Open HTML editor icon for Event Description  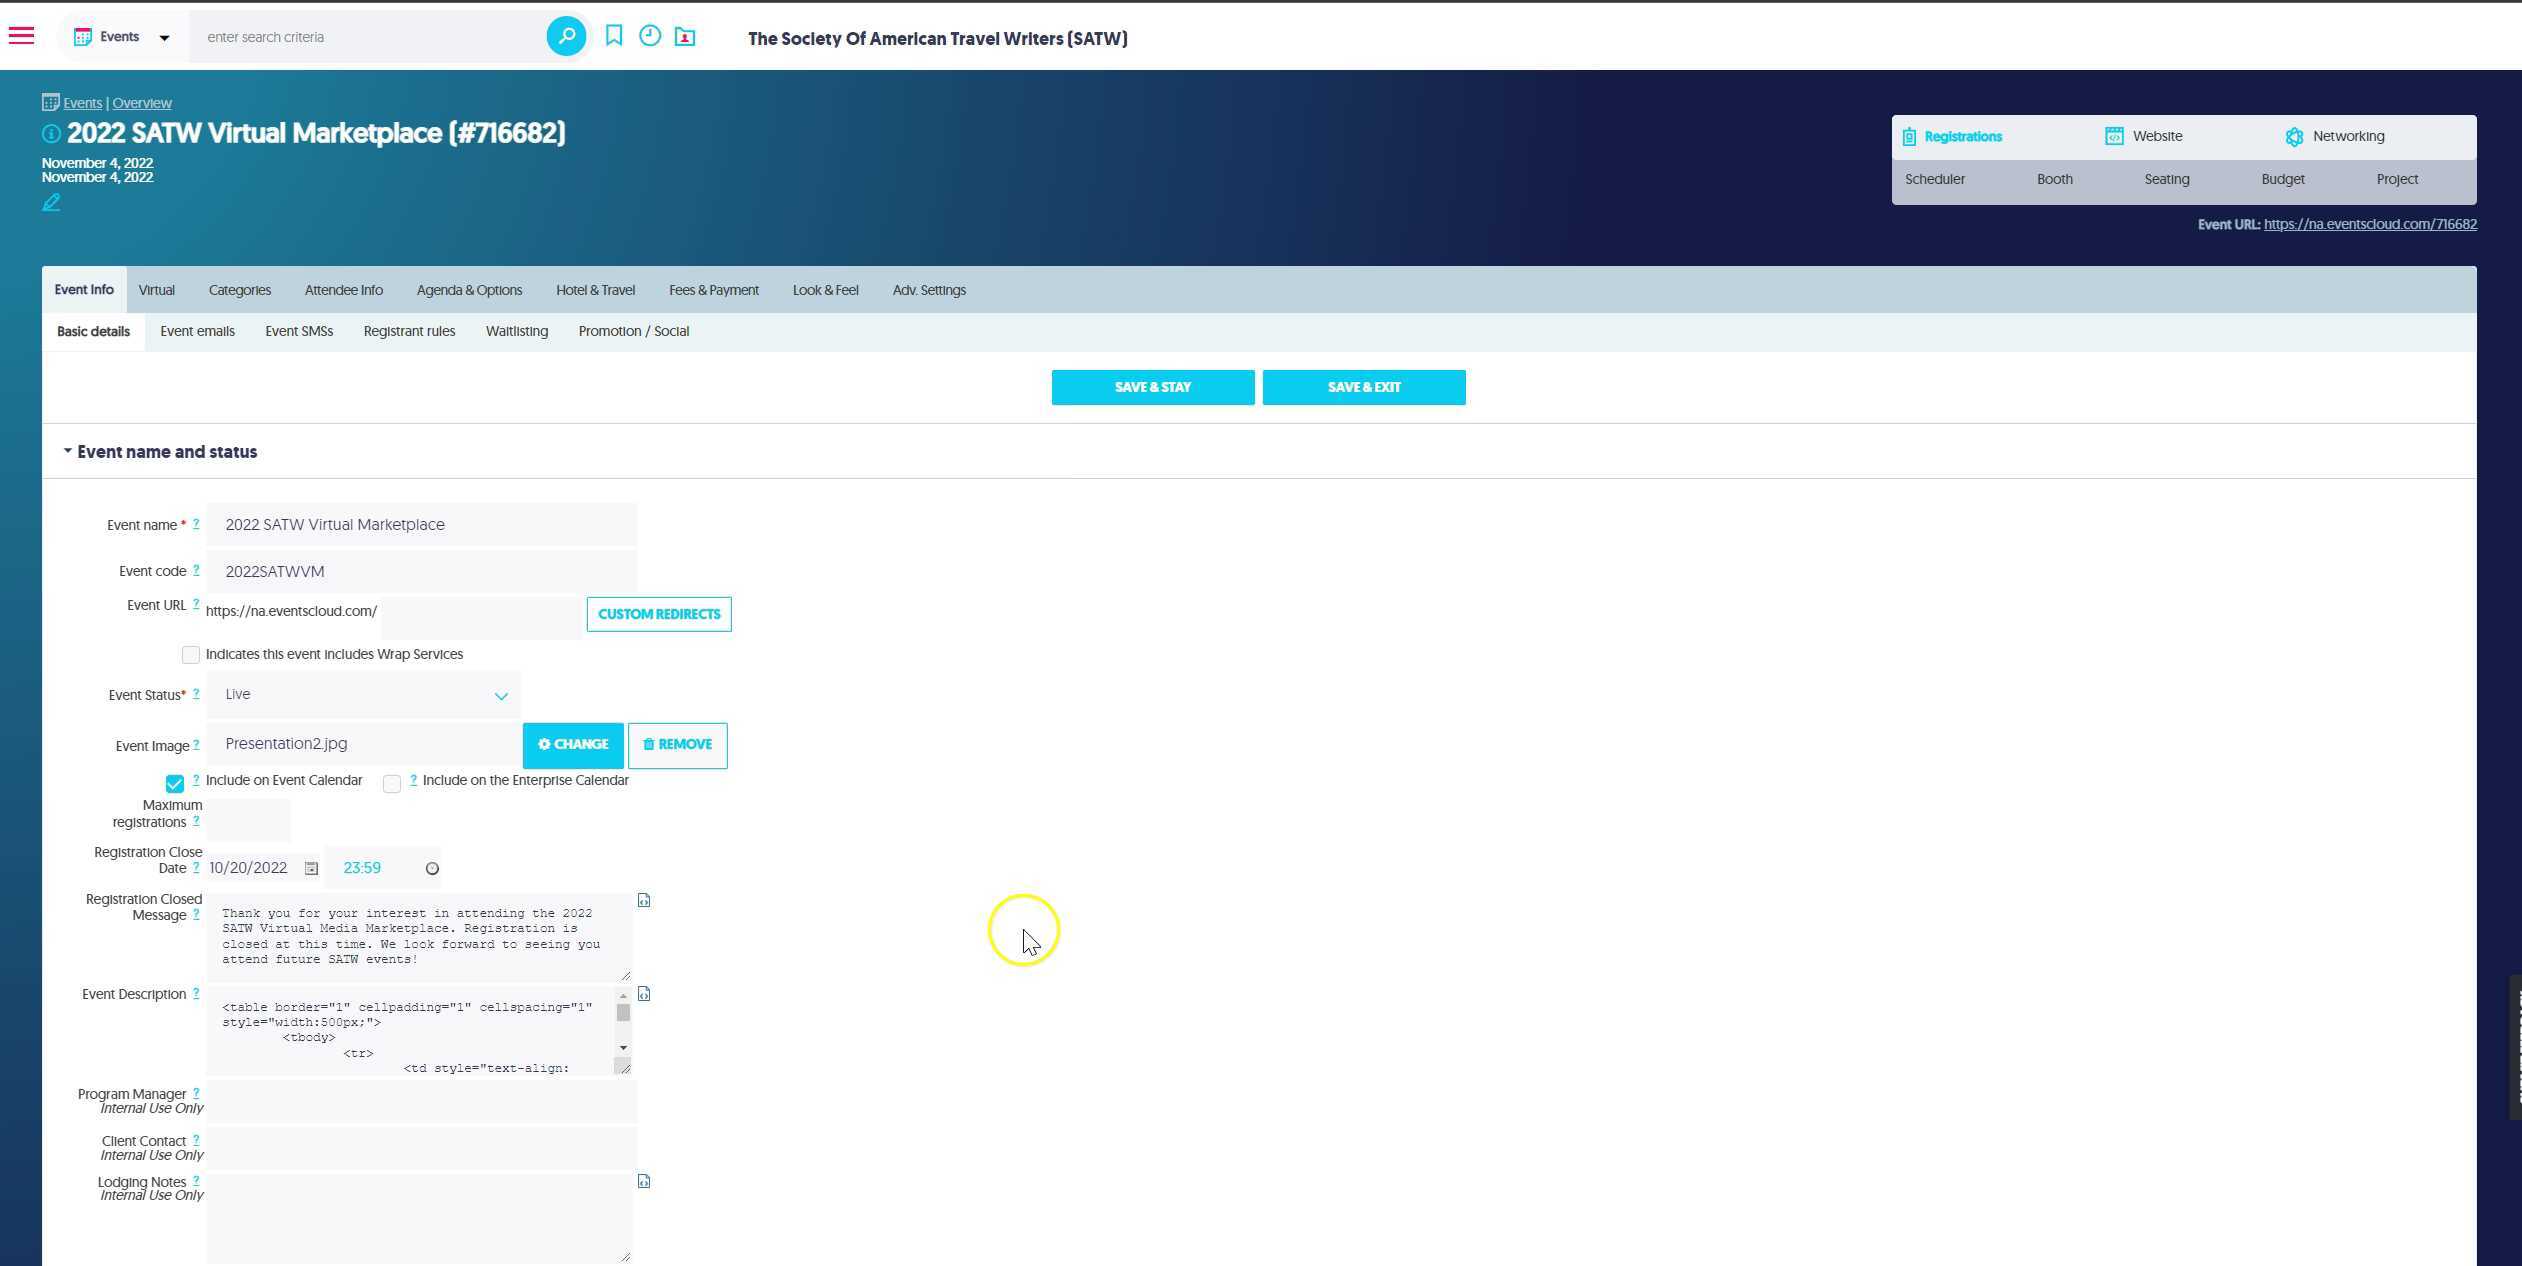644,994
